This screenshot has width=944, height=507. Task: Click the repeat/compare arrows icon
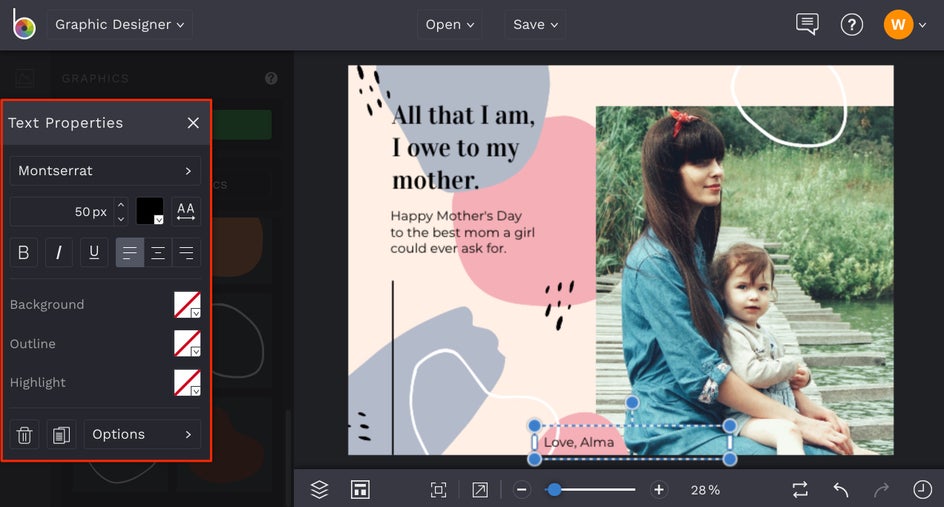(800, 490)
